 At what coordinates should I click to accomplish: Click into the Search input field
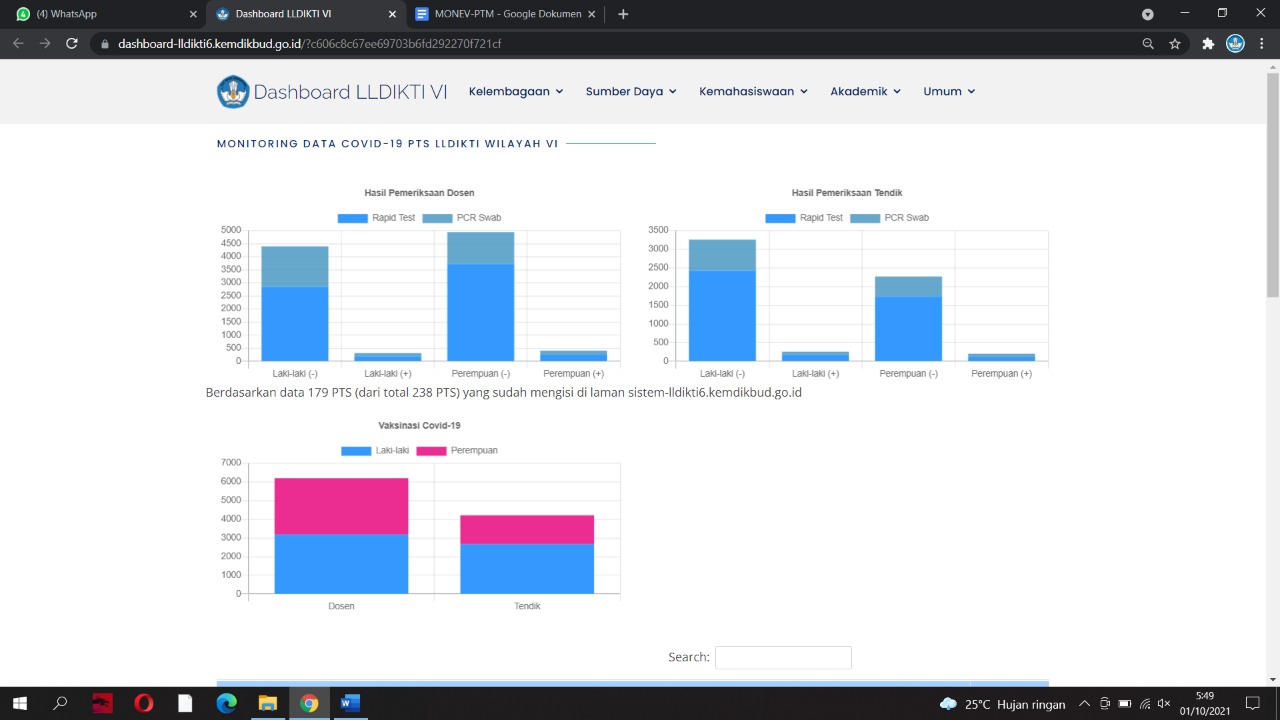point(783,657)
